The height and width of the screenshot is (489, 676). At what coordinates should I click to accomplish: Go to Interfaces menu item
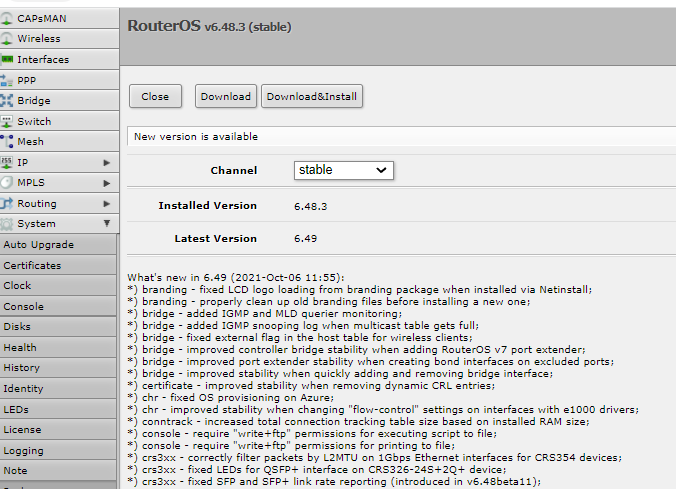[59, 59]
